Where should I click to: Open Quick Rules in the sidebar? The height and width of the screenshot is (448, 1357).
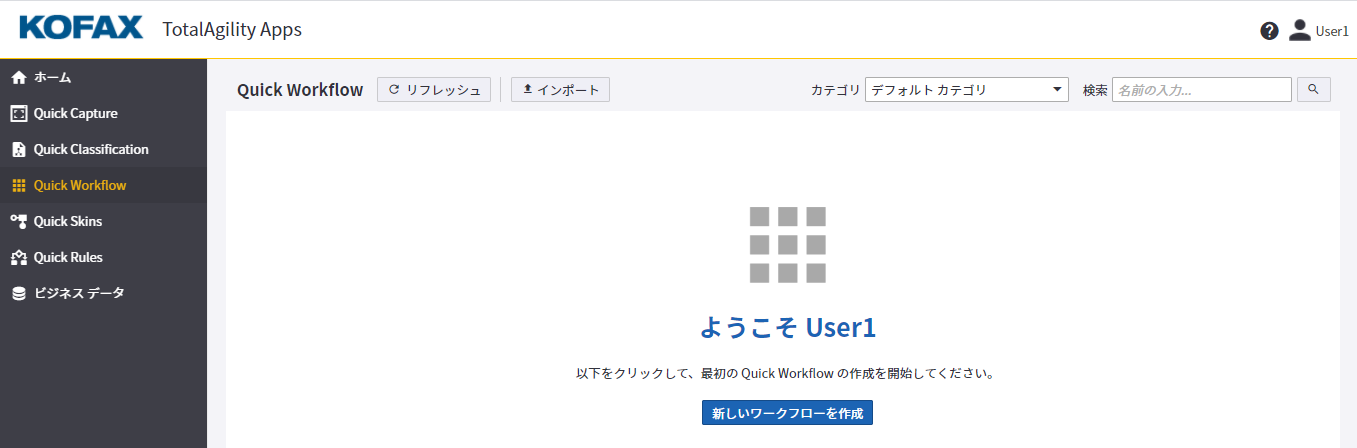103,257
